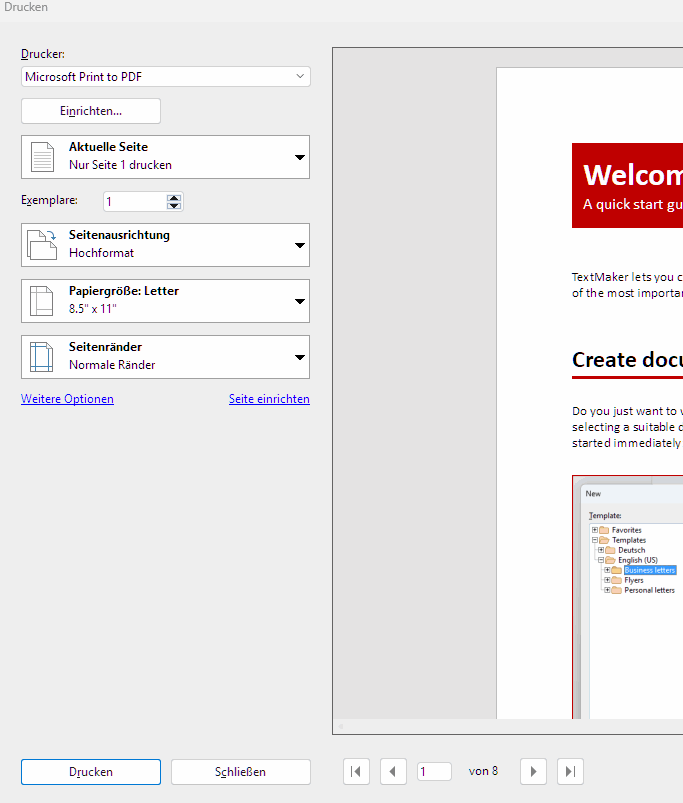Open the Seite einrichten link
The width and height of the screenshot is (683, 803).
click(269, 399)
